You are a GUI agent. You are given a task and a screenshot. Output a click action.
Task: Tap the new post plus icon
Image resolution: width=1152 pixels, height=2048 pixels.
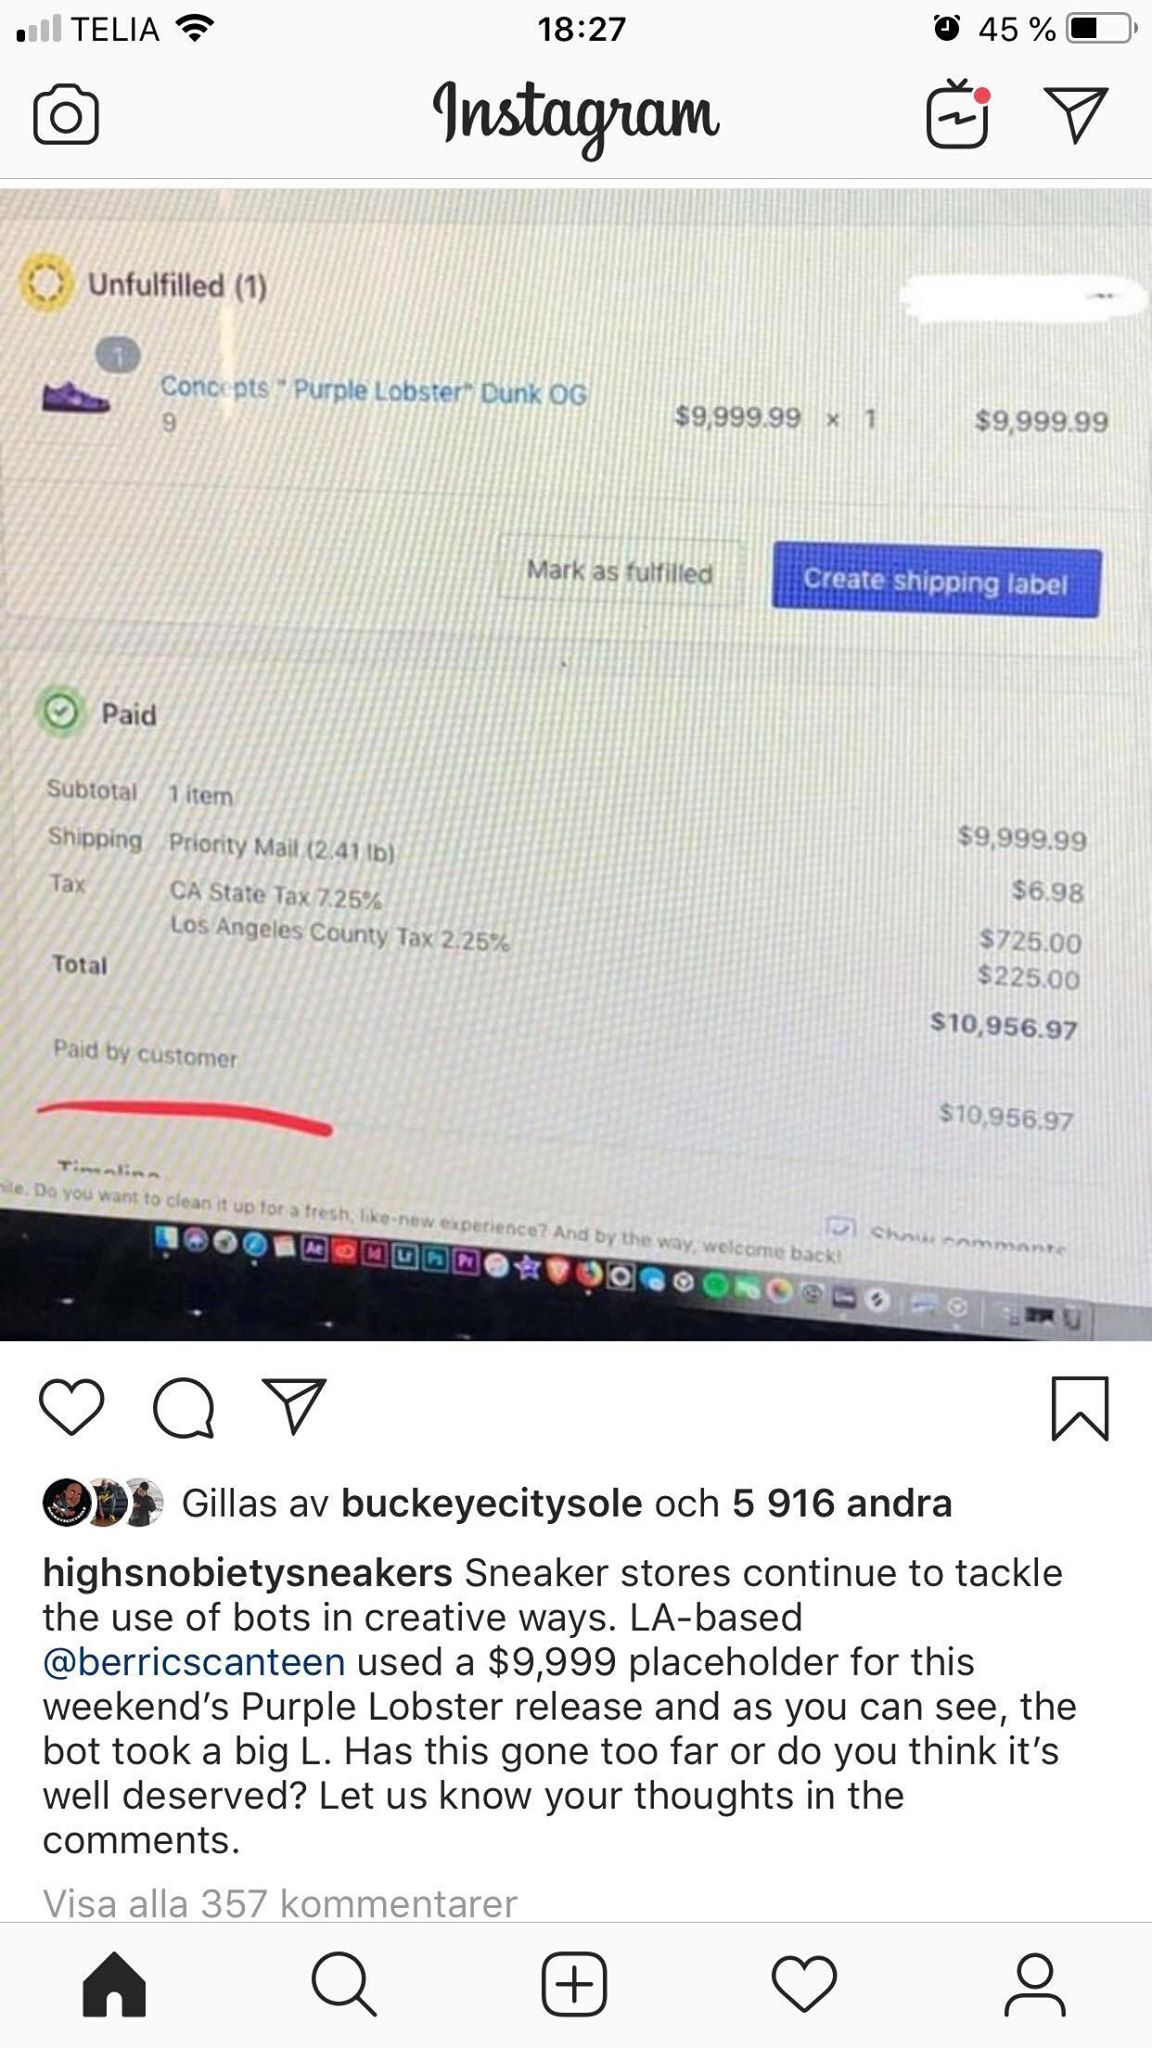click(x=574, y=1983)
